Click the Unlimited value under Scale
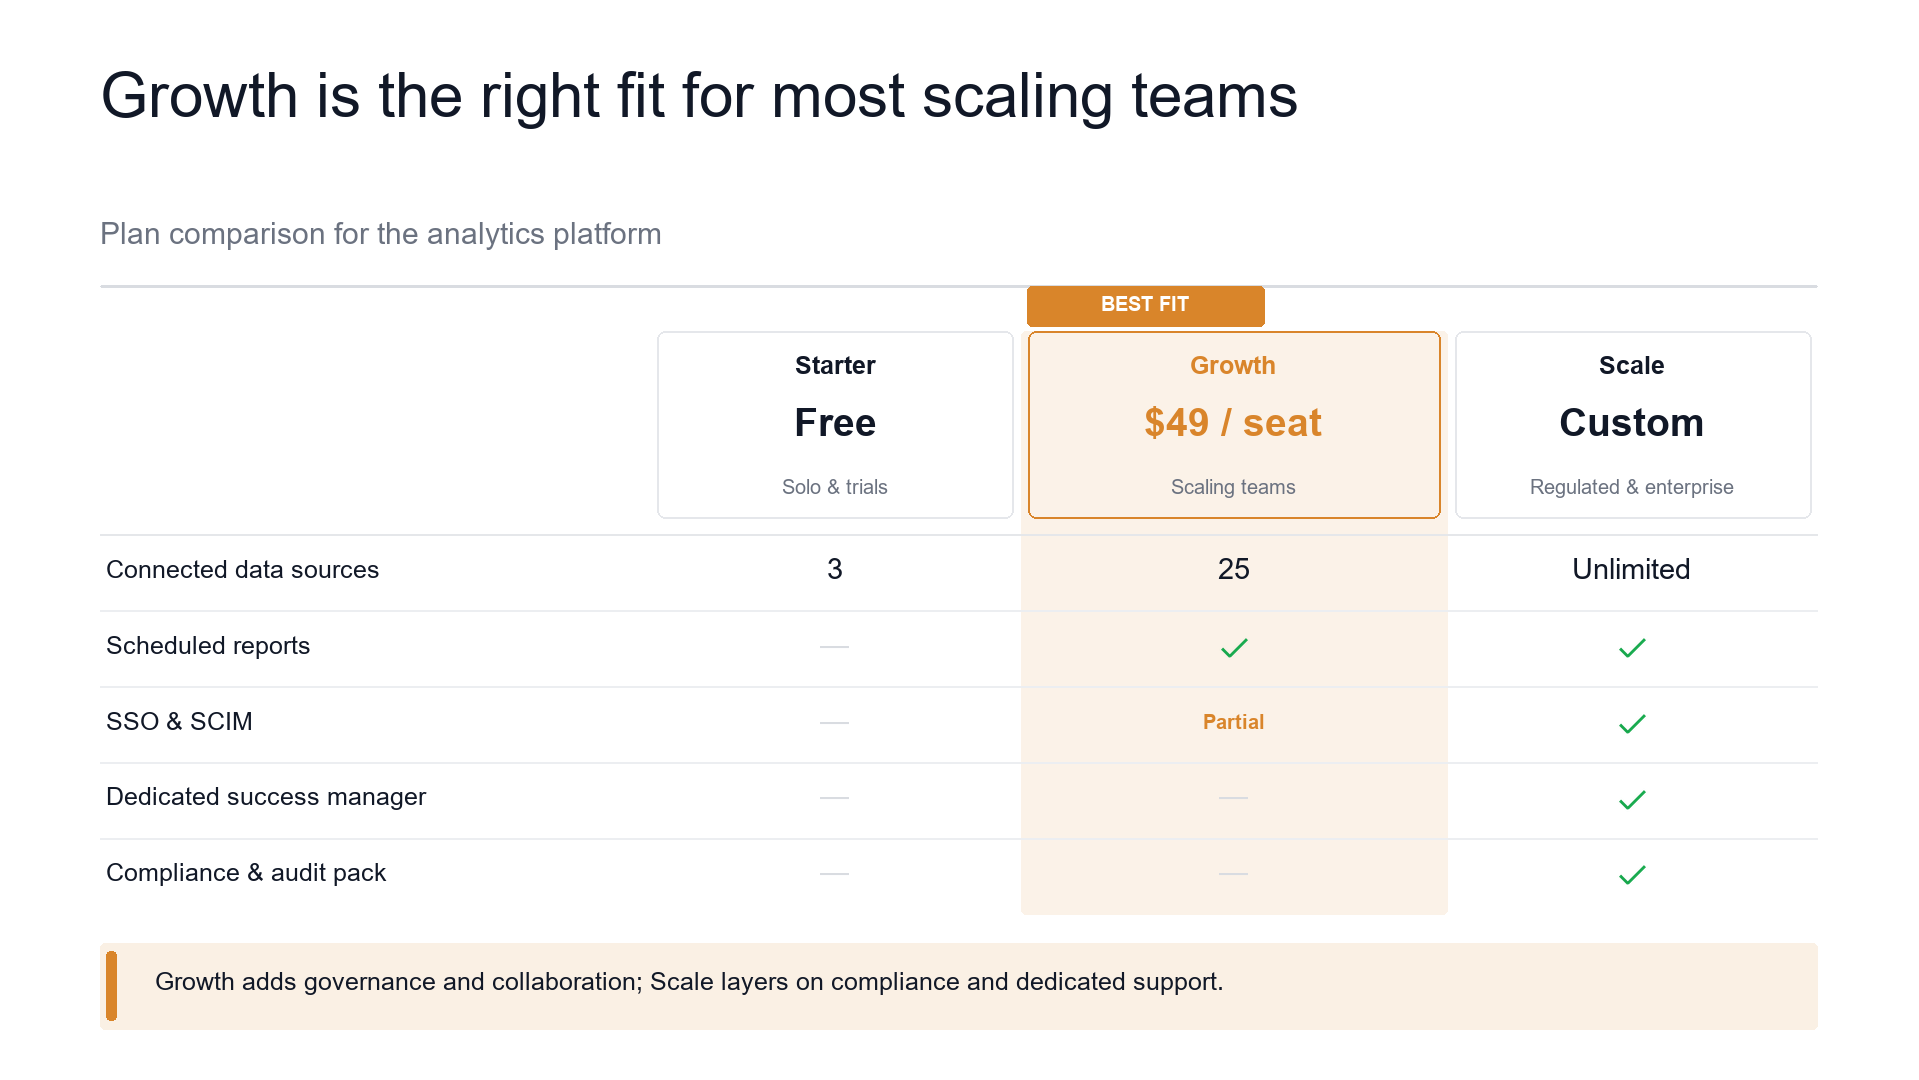This screenshot has width=1919, height=1080. (x=1631, y=569)
